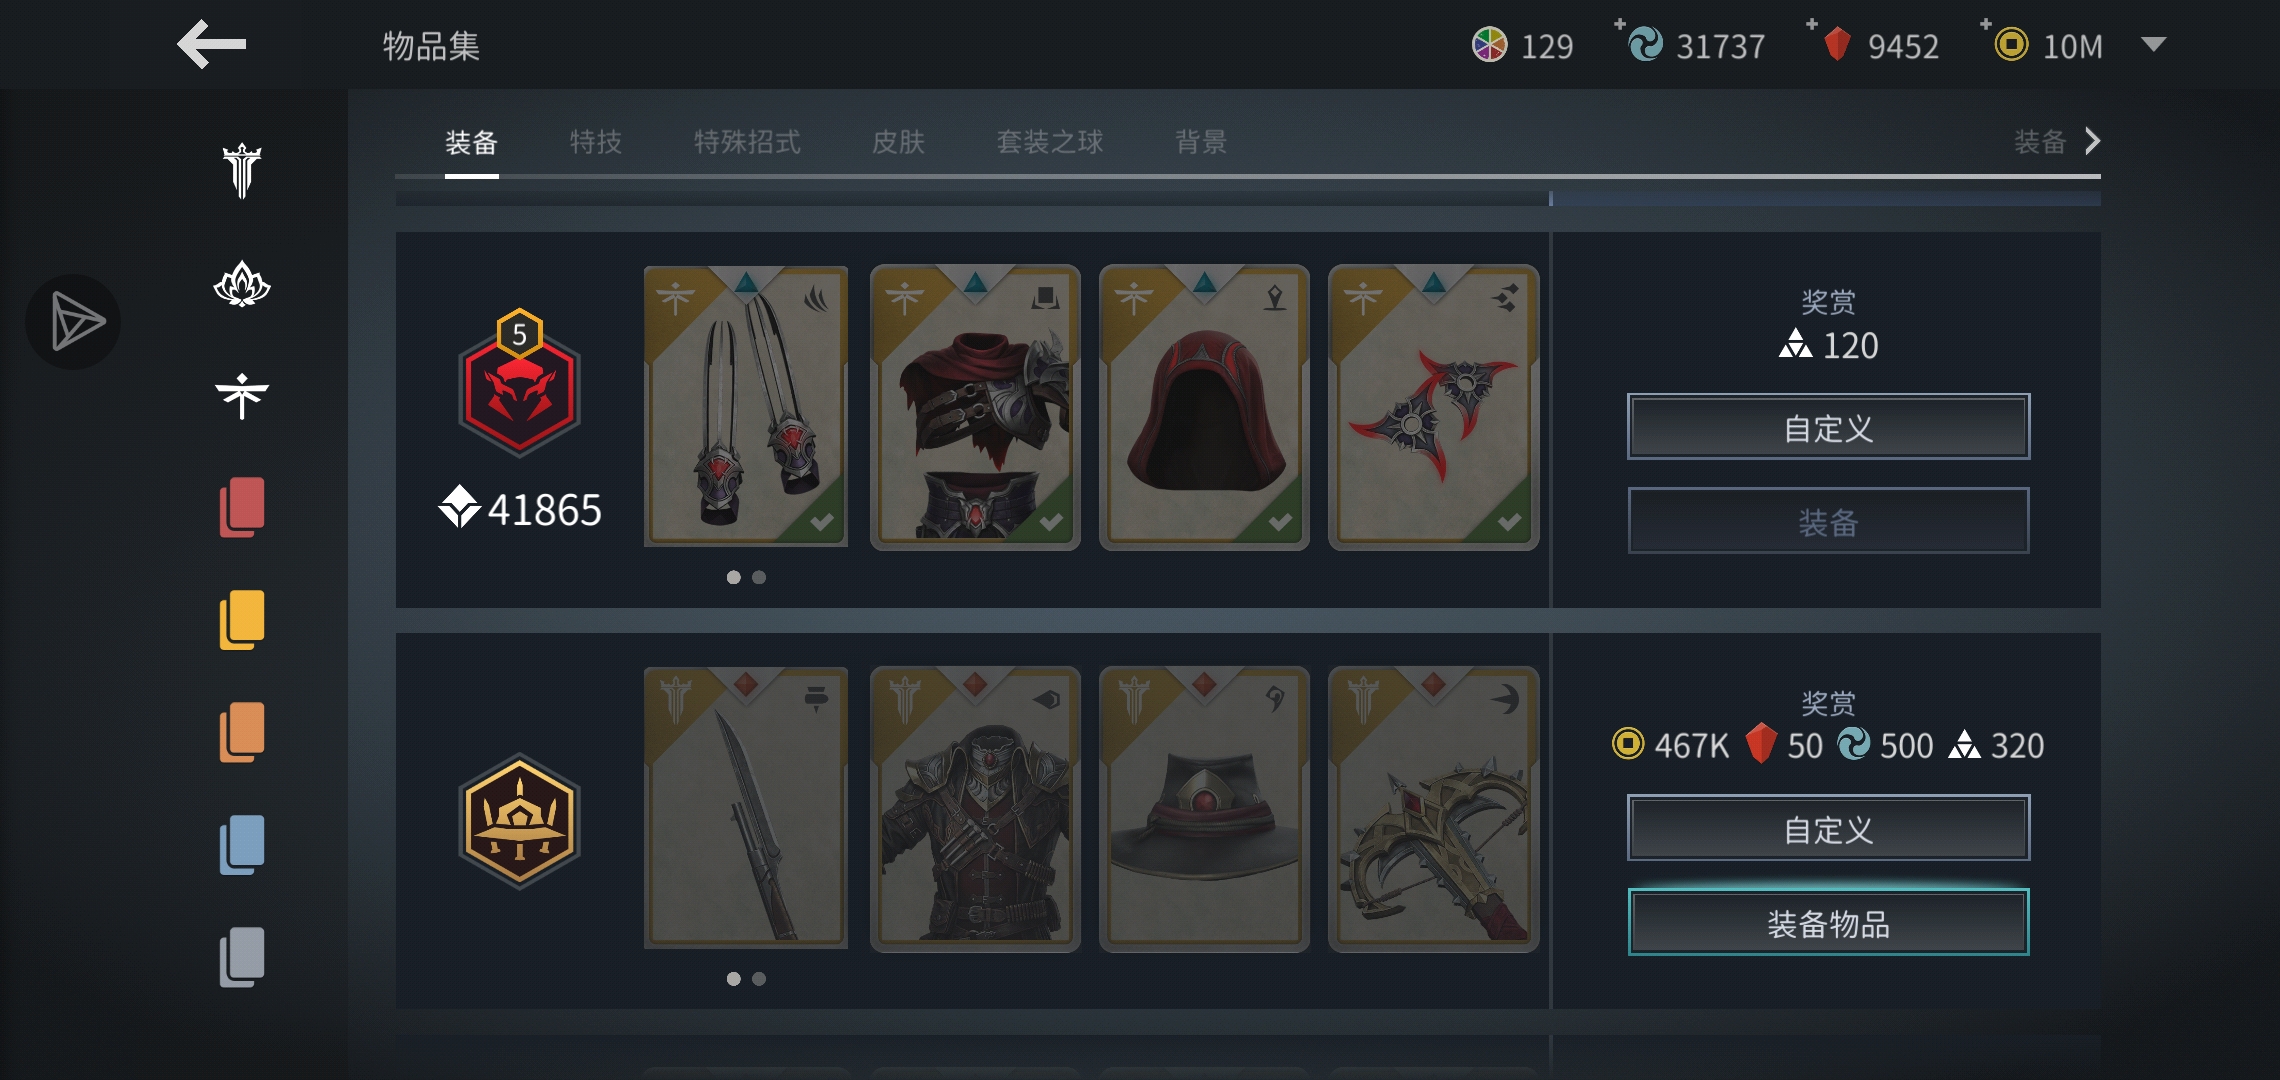Expand the currency dropdown arrow
This screenshot has width=2280, height=1080.
pos(2153,44)
